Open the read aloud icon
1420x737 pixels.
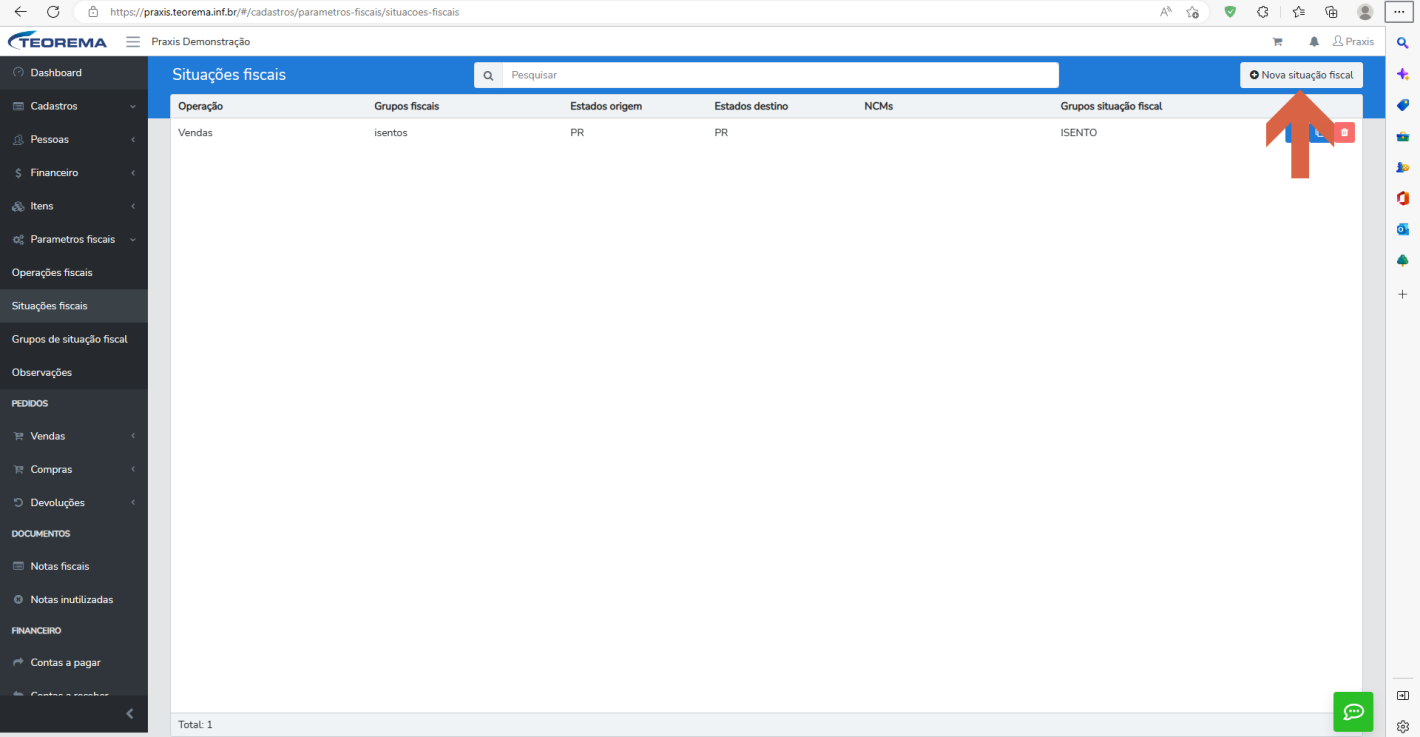tap(1166, 12)
